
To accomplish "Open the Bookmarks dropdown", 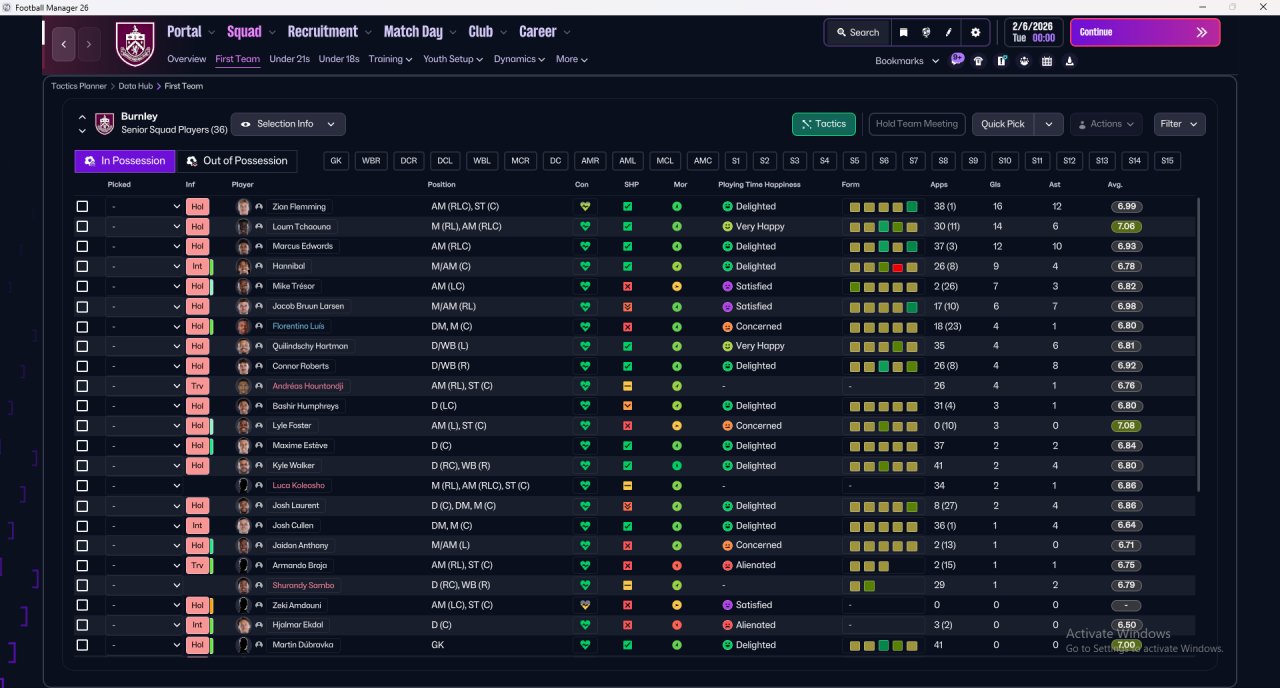I will point(907,61).
